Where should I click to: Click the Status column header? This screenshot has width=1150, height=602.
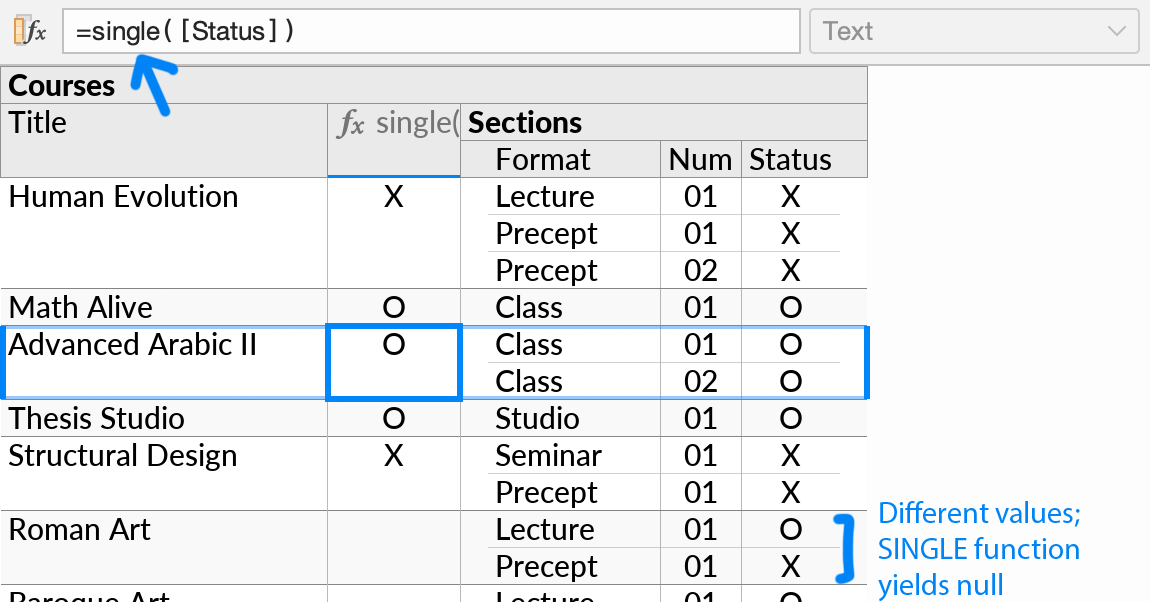[x=792, y=159]
